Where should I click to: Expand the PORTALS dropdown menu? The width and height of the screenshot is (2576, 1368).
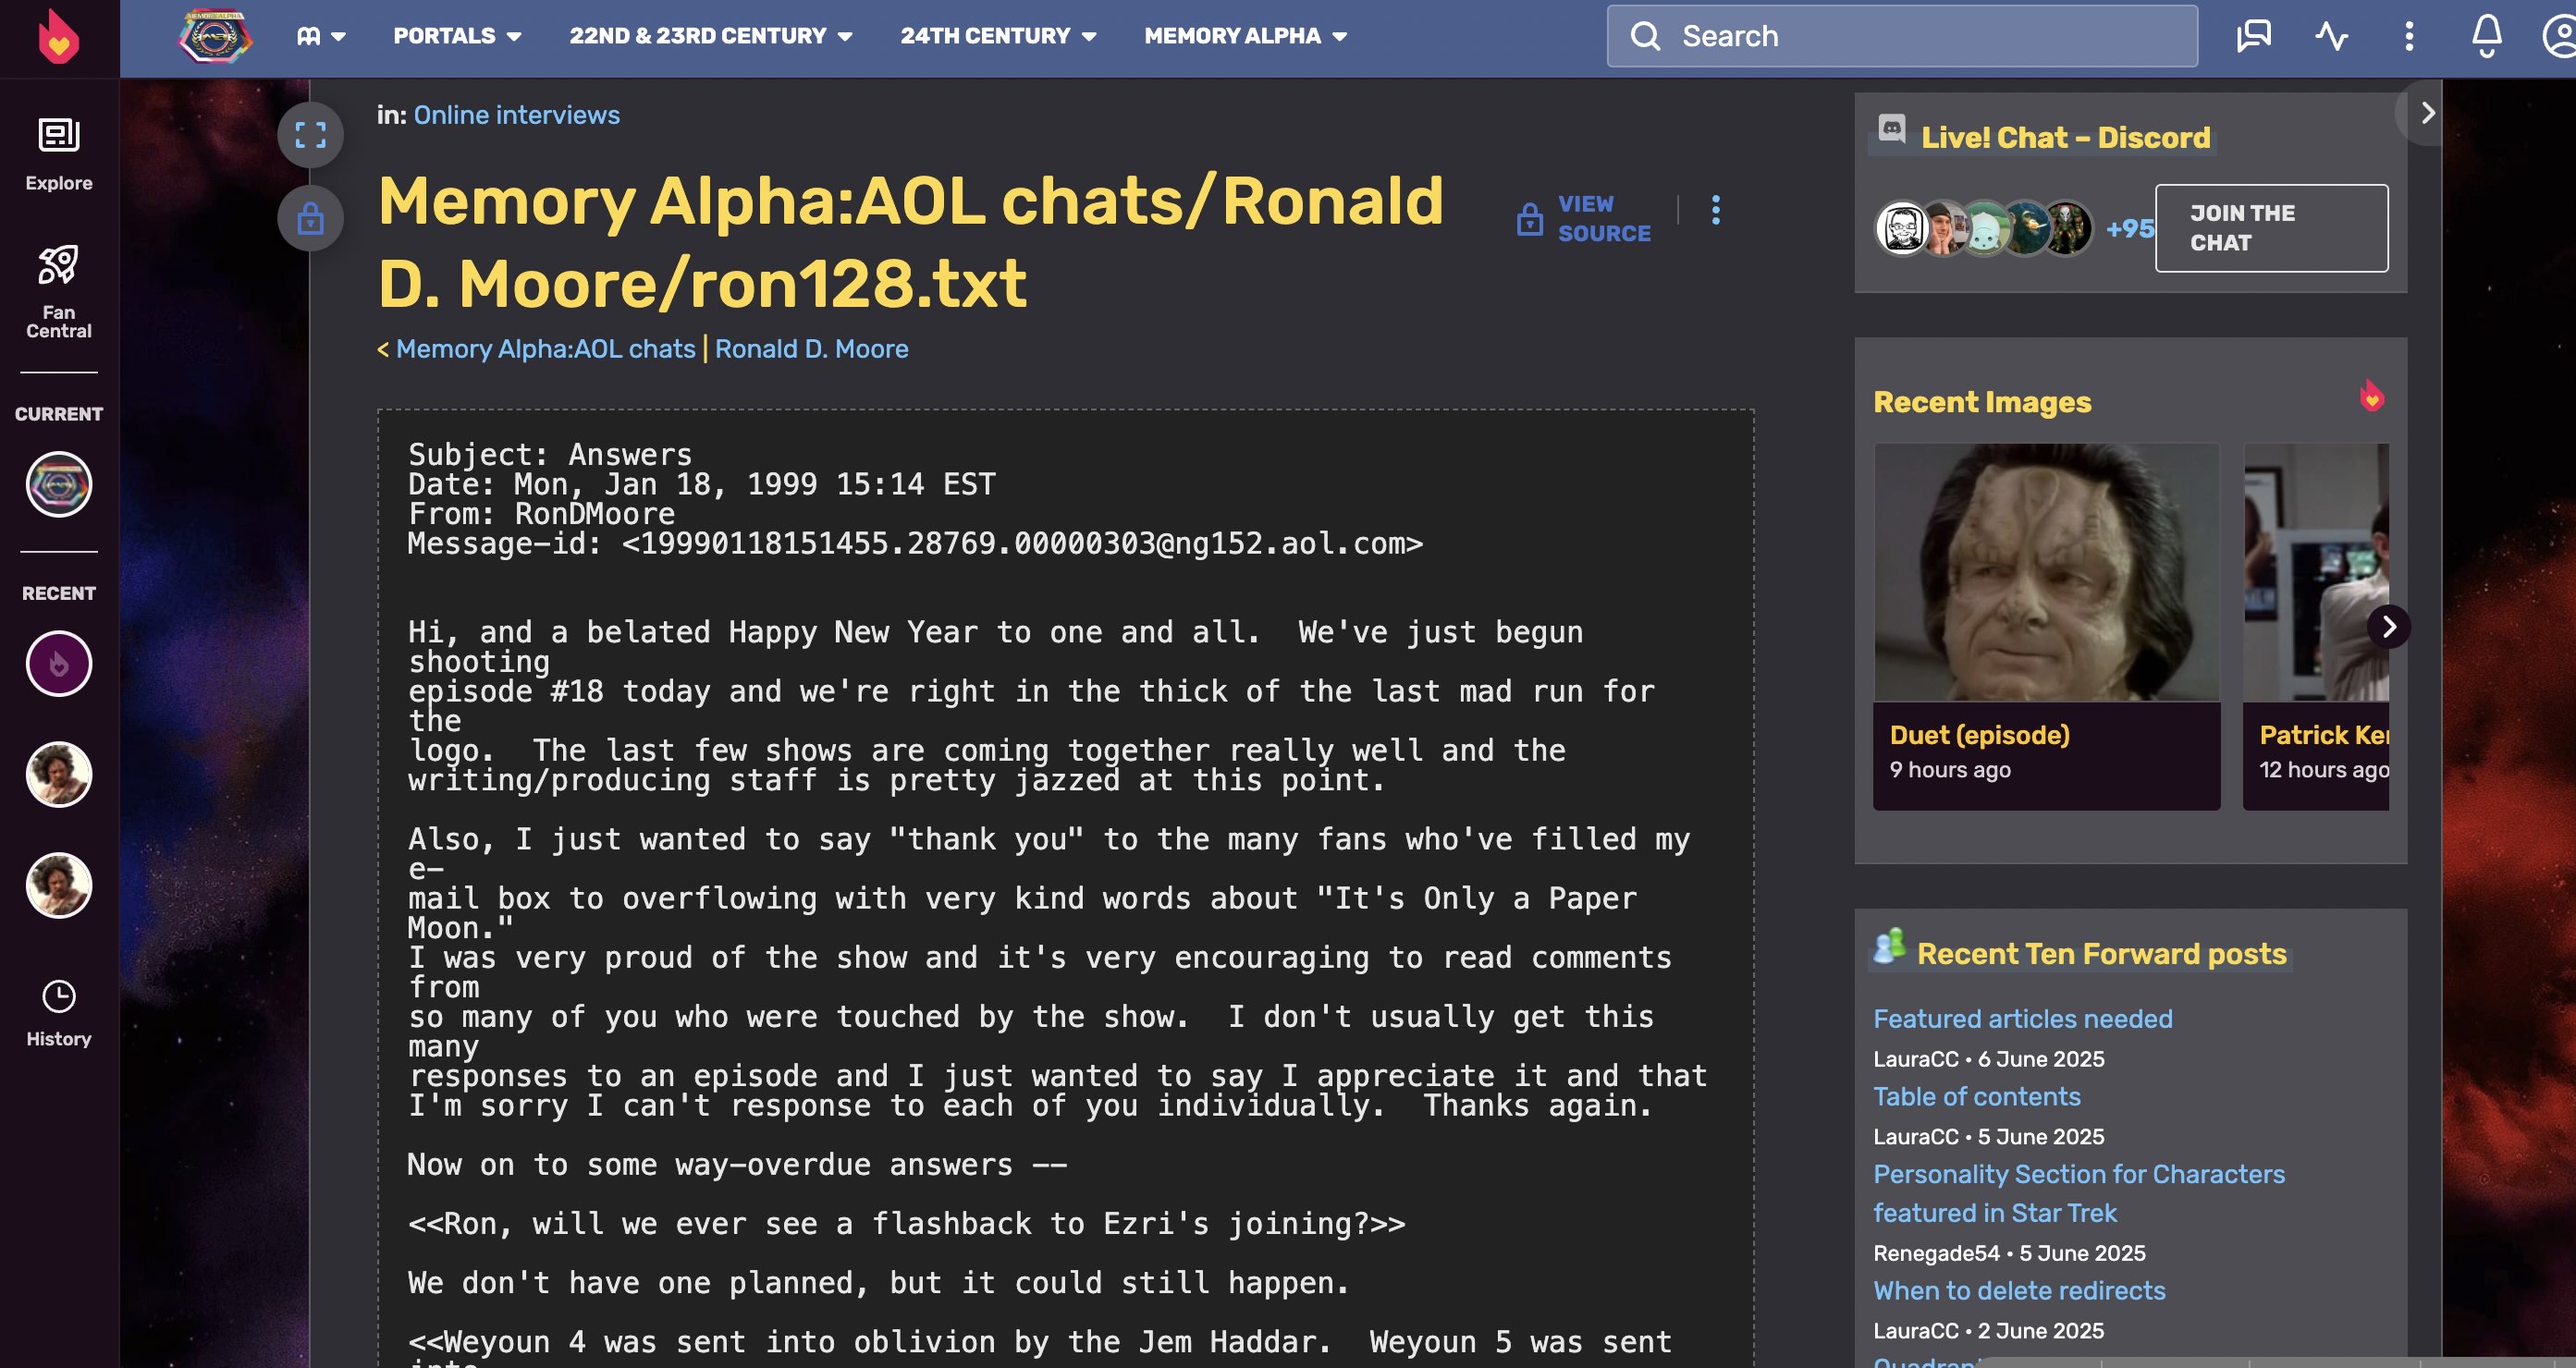click(x=457, y=36)
